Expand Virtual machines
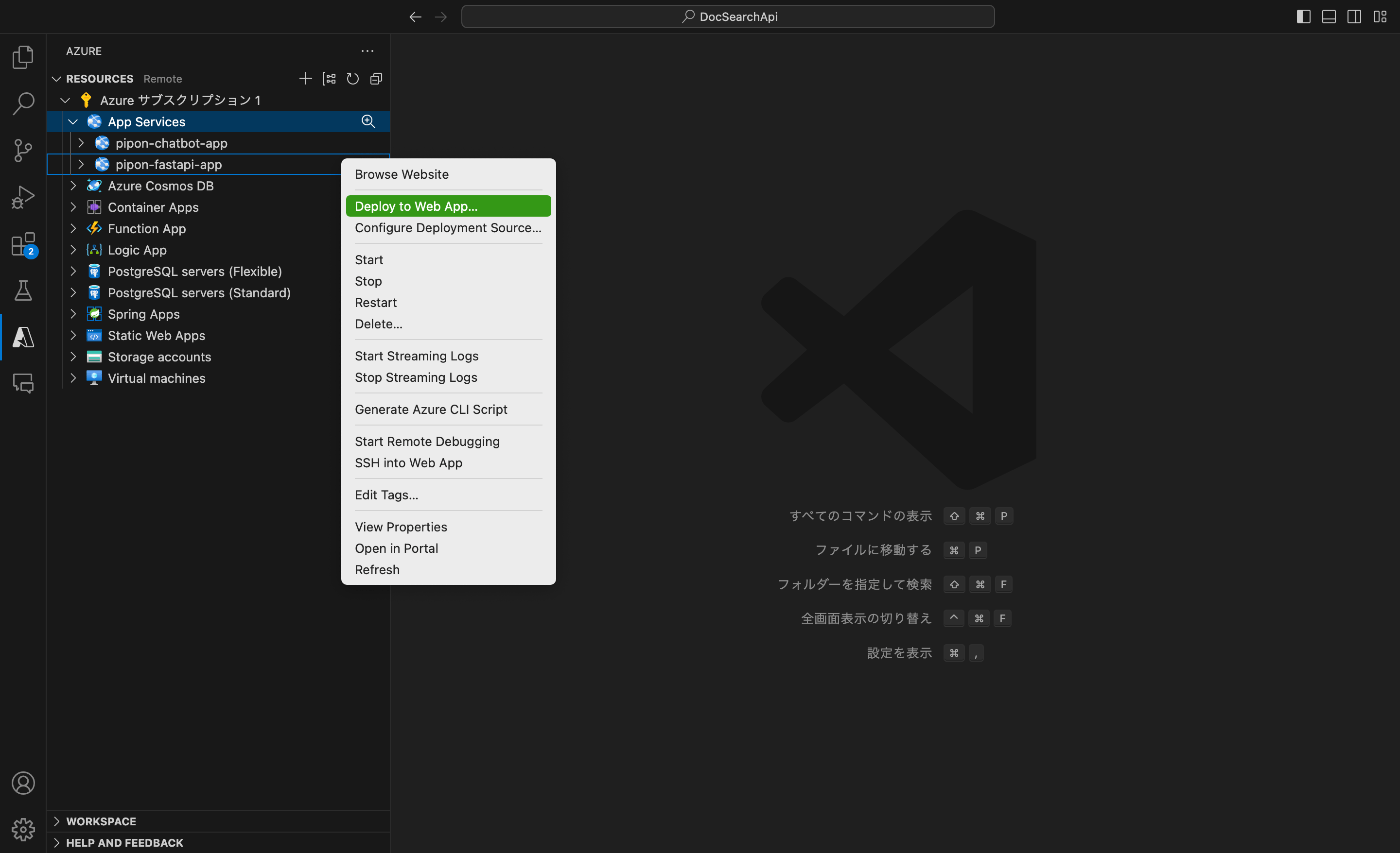The height and width of the screenshot is (853, 1400). pyautogui.click(x=73, y=378)
